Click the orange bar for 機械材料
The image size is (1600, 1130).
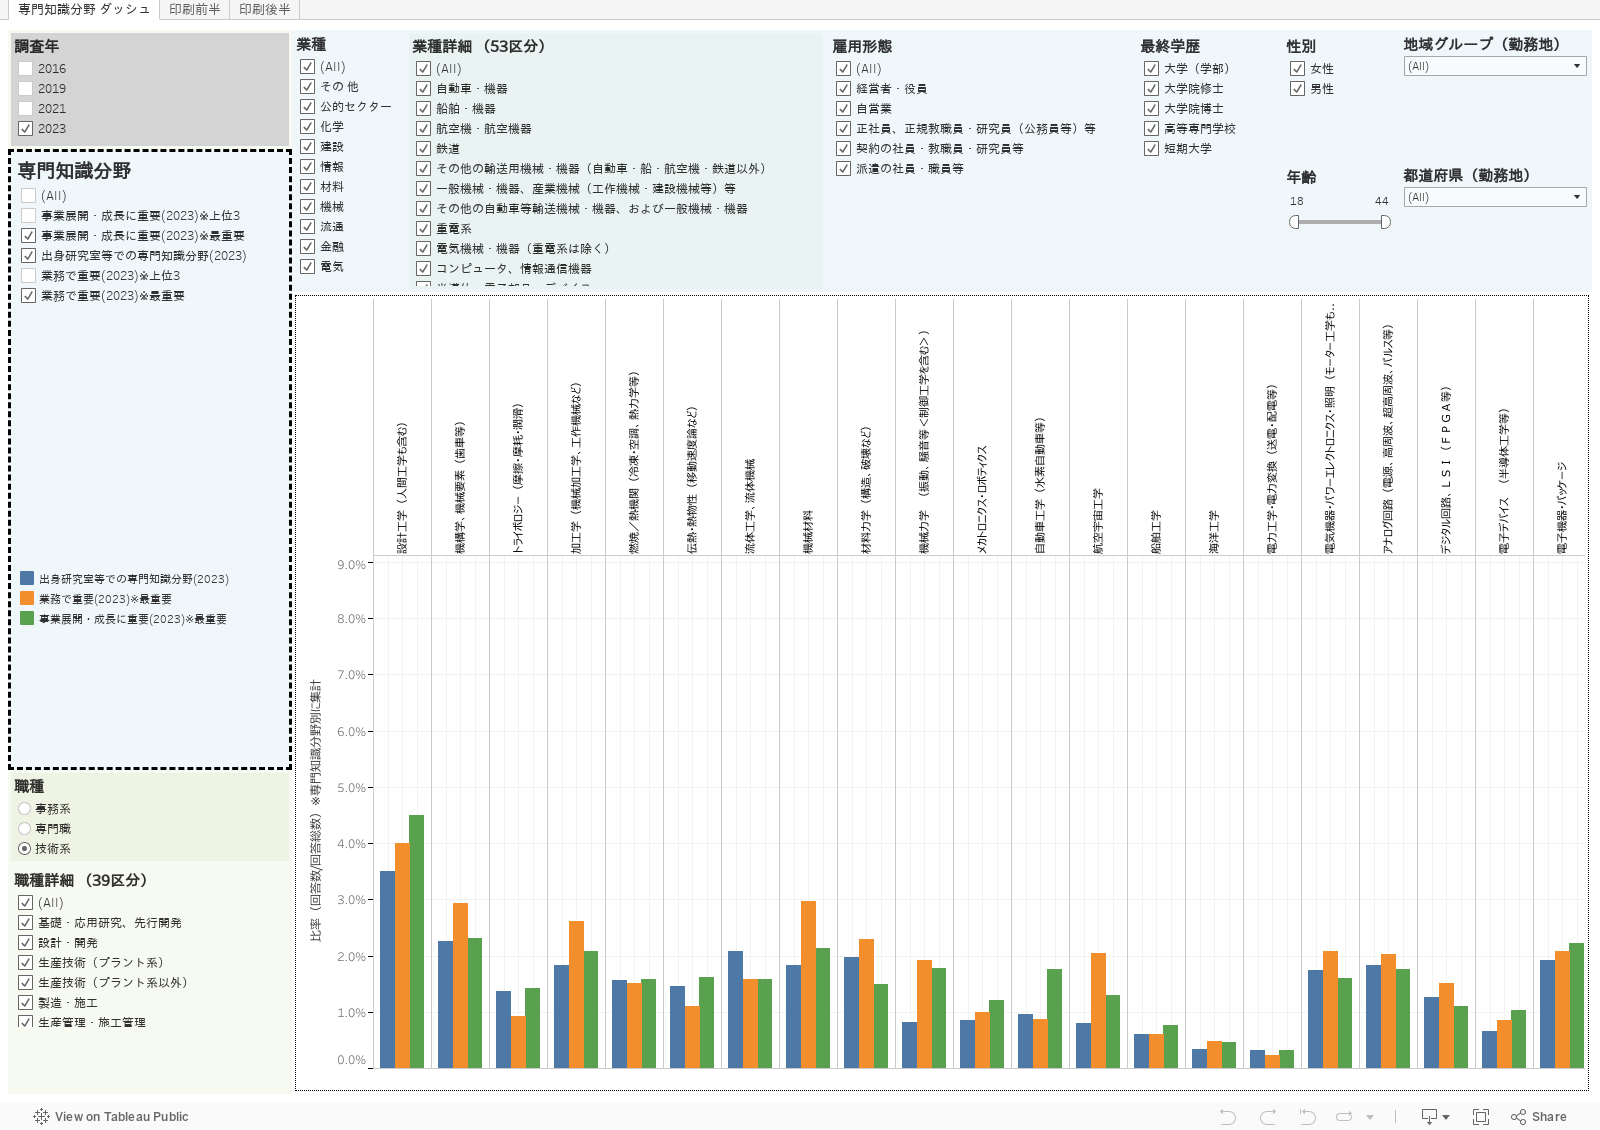click(808, 985)
